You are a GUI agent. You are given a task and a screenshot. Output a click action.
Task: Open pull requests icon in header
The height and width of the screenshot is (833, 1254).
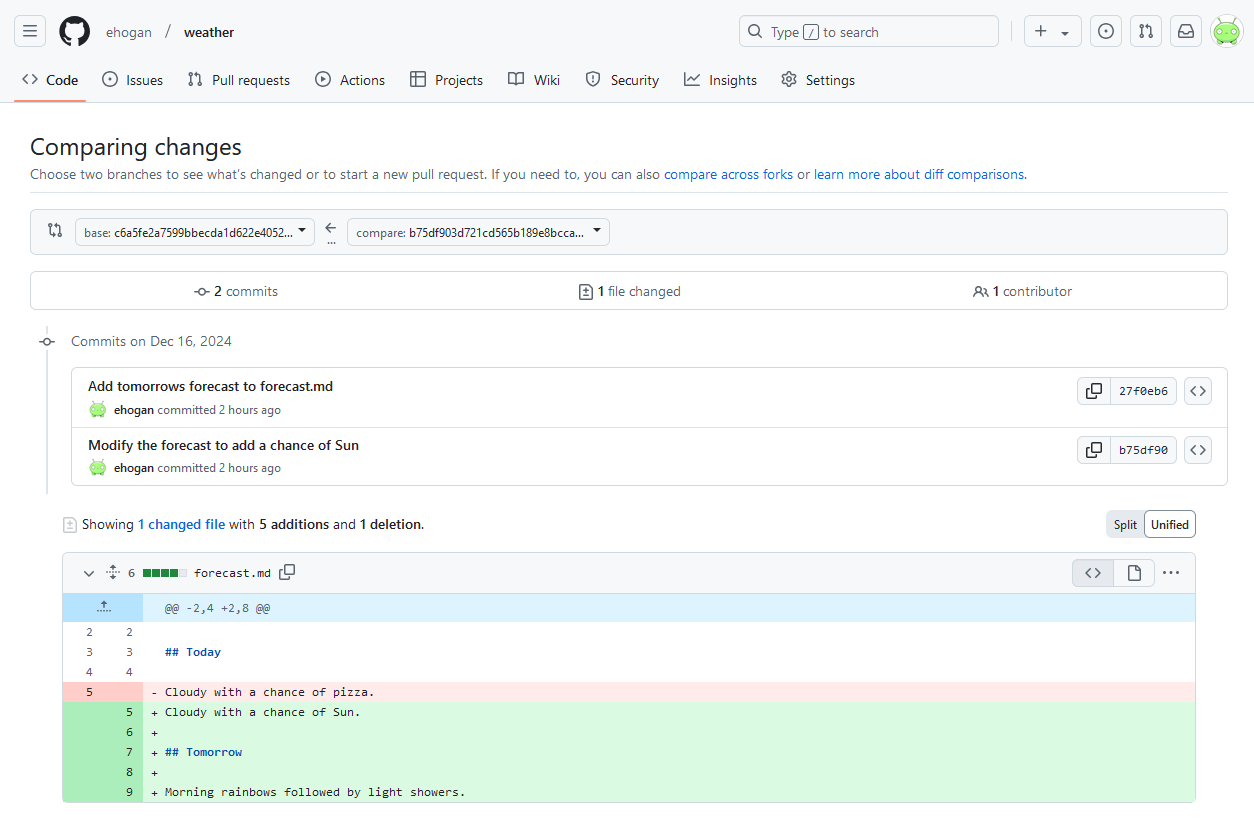[x=1146, y=31]
